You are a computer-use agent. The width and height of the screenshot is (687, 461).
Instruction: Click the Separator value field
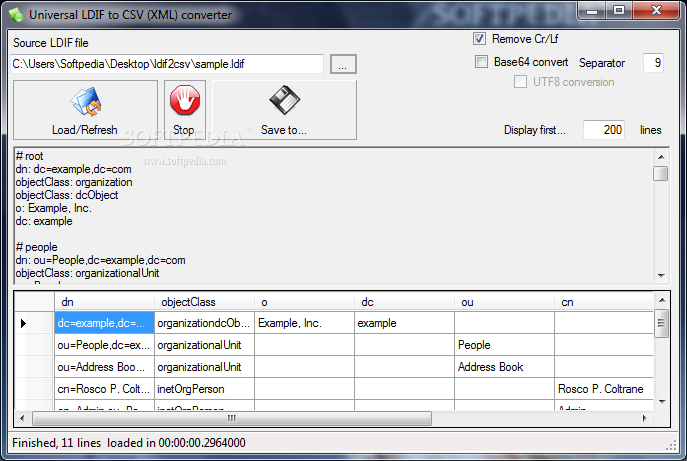click(653, 63)
